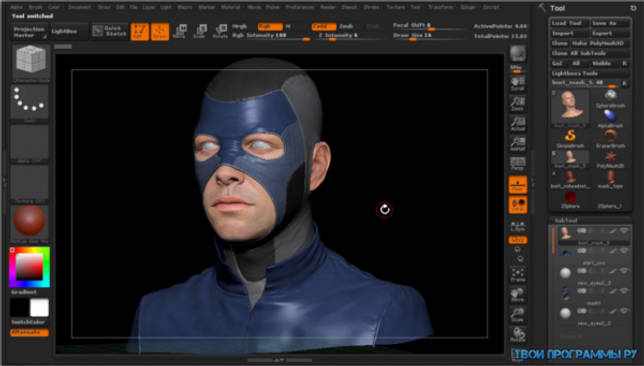
Task: Select the Rotate transform in top shelf
Action: (220, 32)
